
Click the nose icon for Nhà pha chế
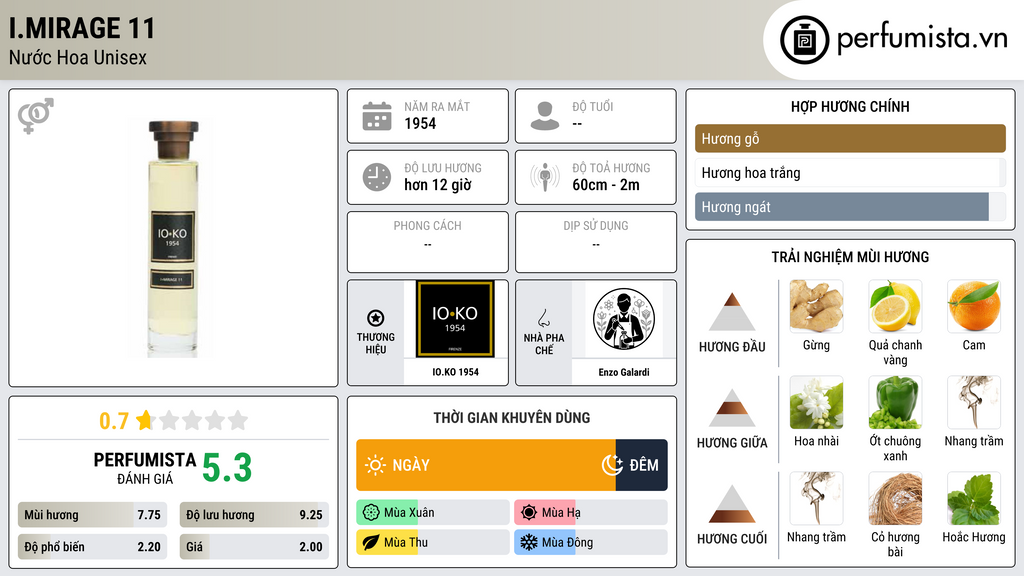pos(543,318)
